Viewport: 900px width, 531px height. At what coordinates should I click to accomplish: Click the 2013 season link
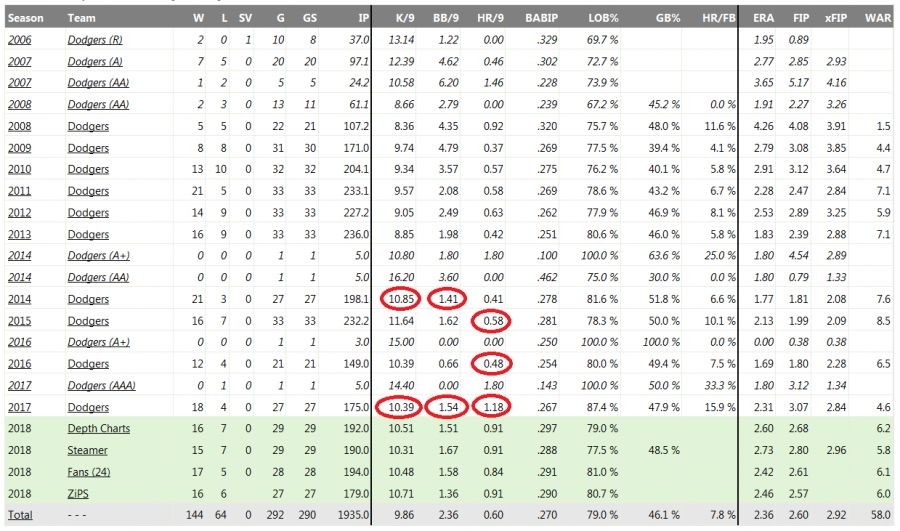click(21, 233)
